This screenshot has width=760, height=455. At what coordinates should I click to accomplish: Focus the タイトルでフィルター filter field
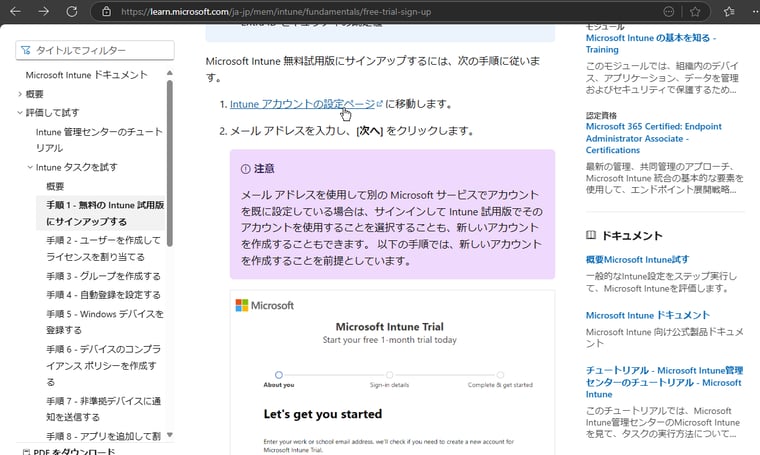click(x=95, y=50)
